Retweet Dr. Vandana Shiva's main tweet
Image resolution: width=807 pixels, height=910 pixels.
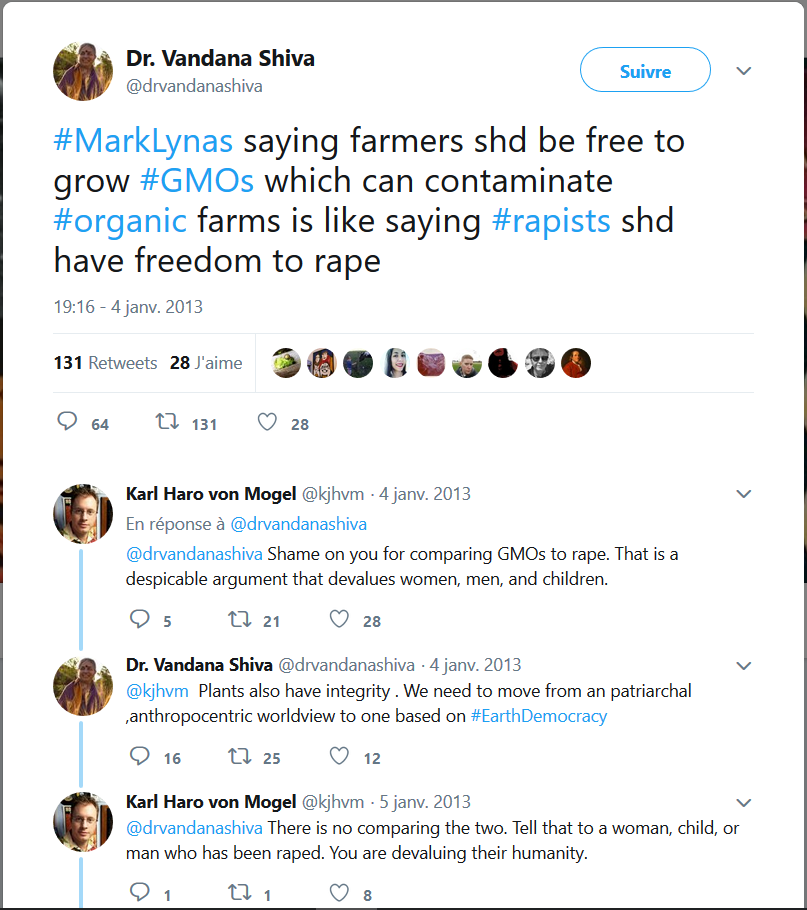tap(168, 423)
